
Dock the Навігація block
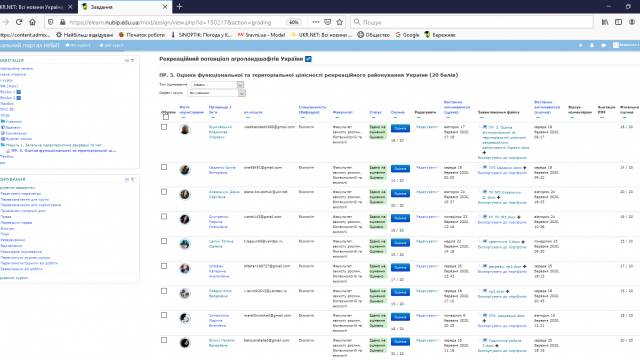132,60
